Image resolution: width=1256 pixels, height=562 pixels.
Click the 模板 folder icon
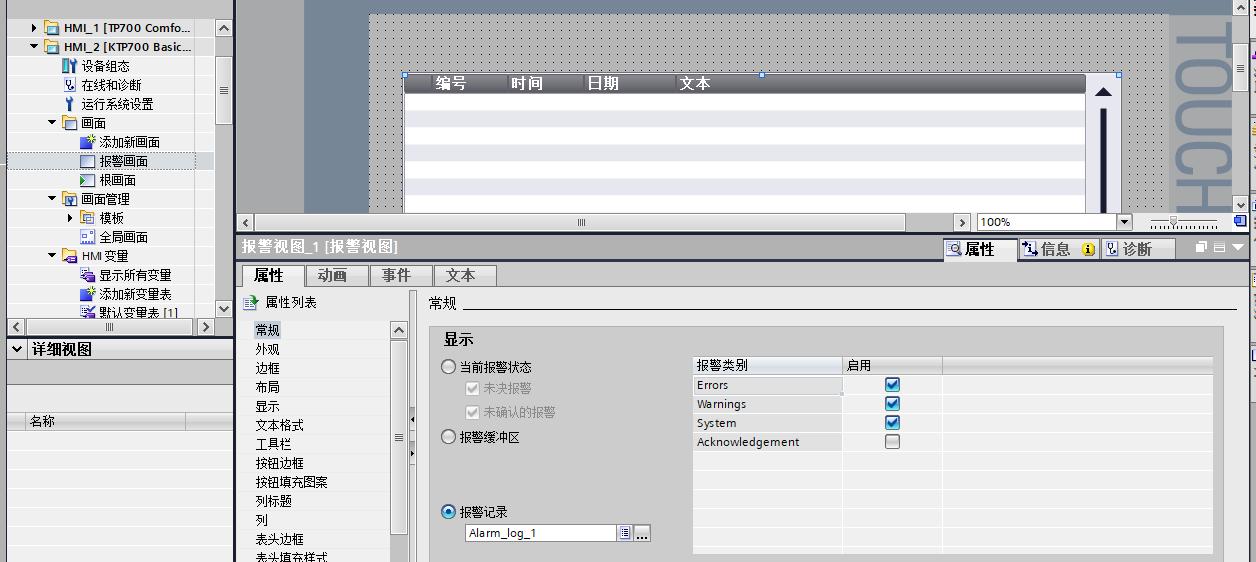tap(87, 218)
